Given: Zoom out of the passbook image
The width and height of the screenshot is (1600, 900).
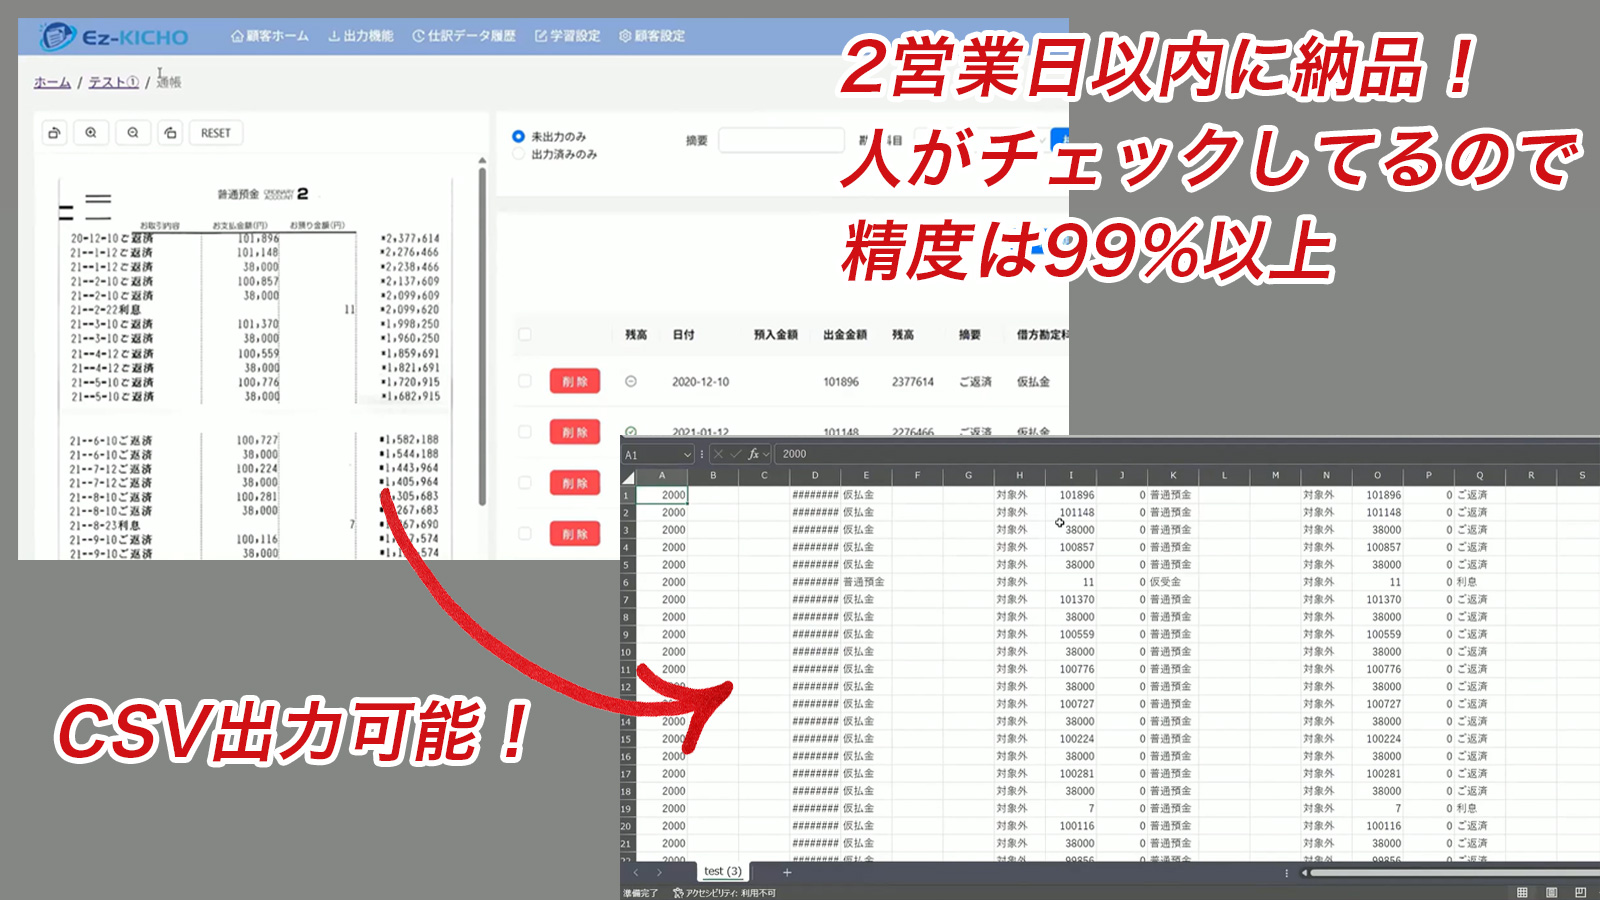Looking at the screenshot, I should point(132,133).
